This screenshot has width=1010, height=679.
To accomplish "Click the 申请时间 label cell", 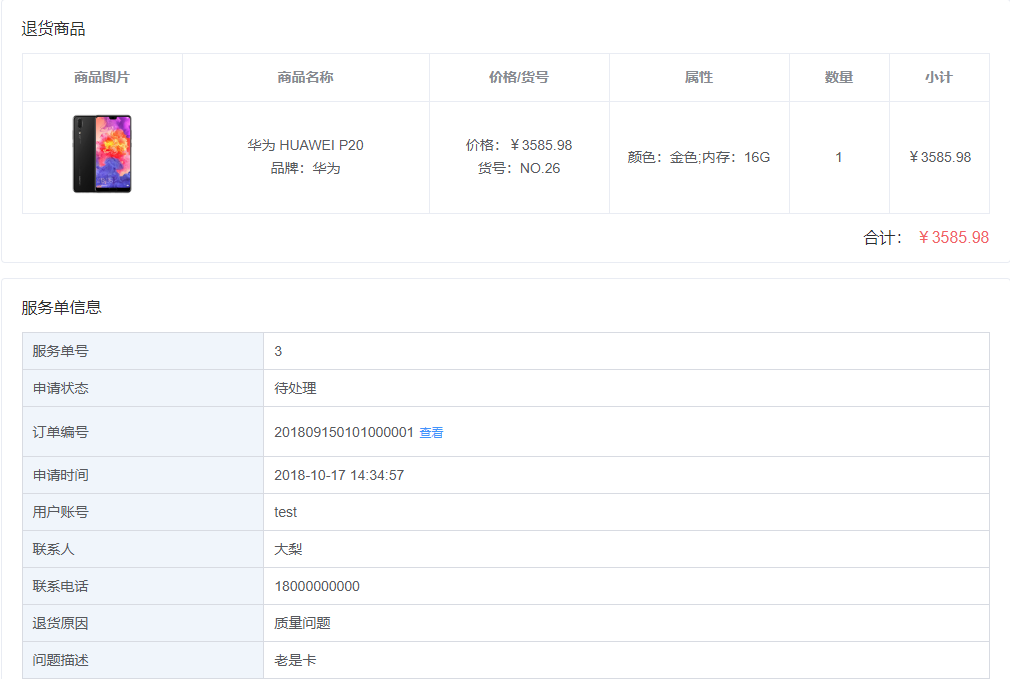I will point(143,475).
